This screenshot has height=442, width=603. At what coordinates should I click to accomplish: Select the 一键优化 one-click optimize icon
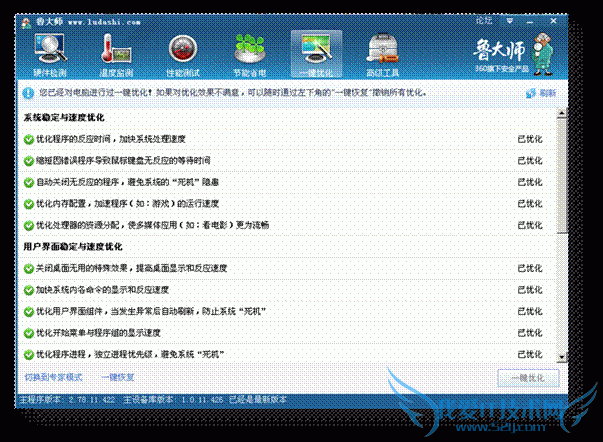tap(316, 55)
